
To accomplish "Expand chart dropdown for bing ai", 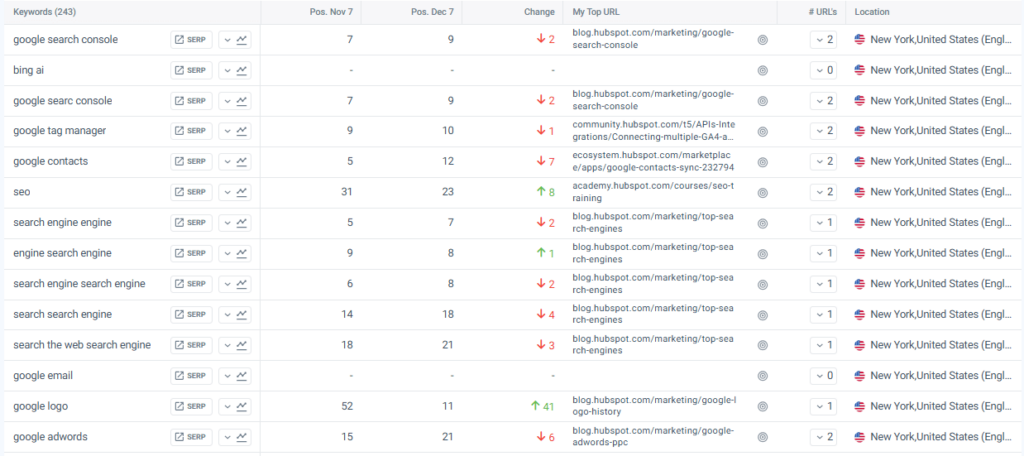I will [235, 71].
